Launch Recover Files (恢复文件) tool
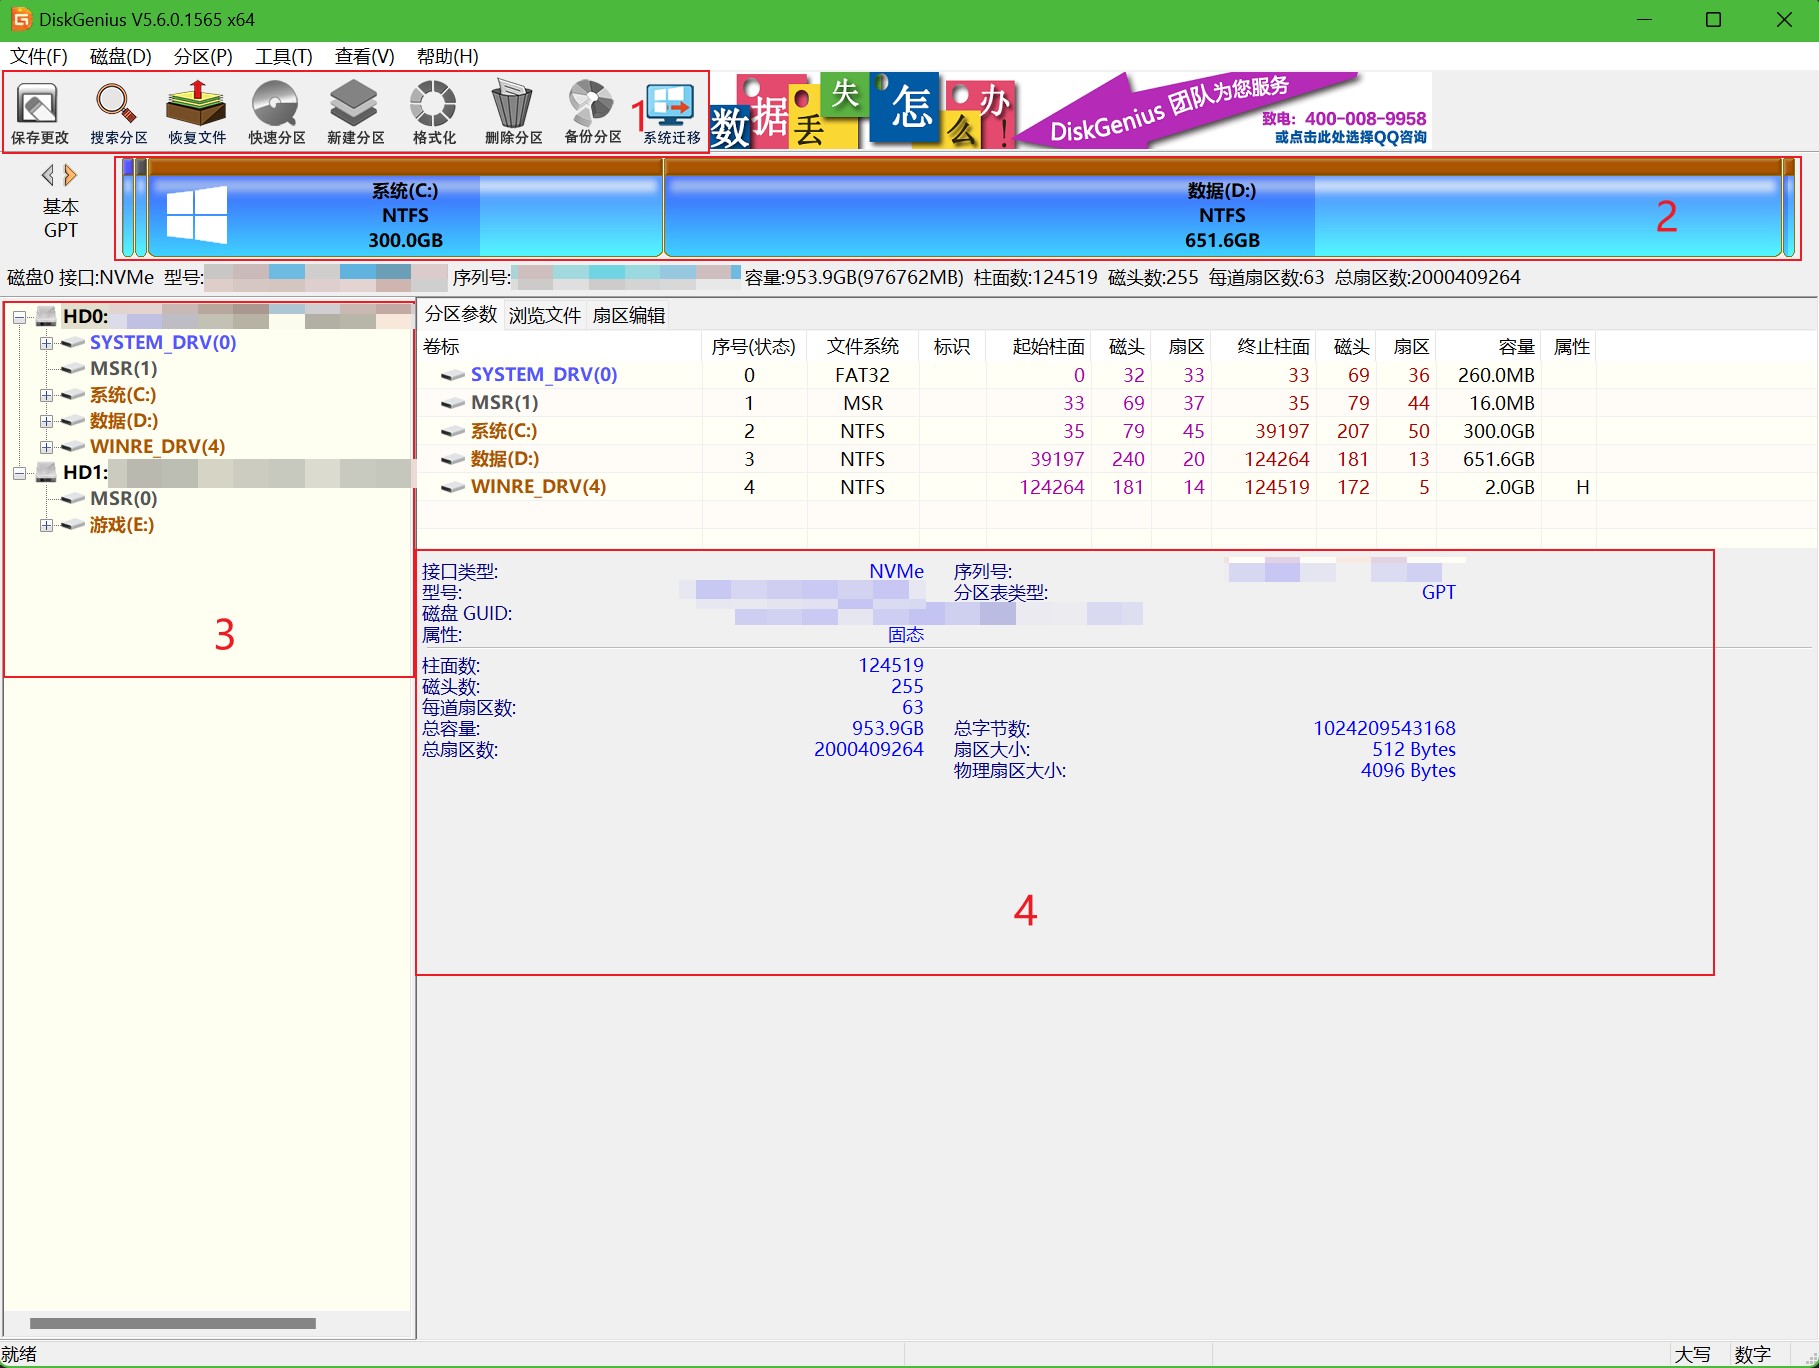The width and height of the screenshot is (1819, 1368). 197,113
